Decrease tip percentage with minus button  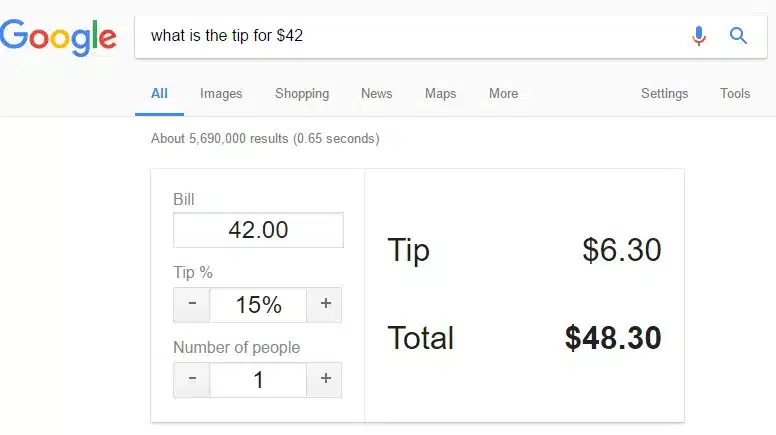coord(192,305)
